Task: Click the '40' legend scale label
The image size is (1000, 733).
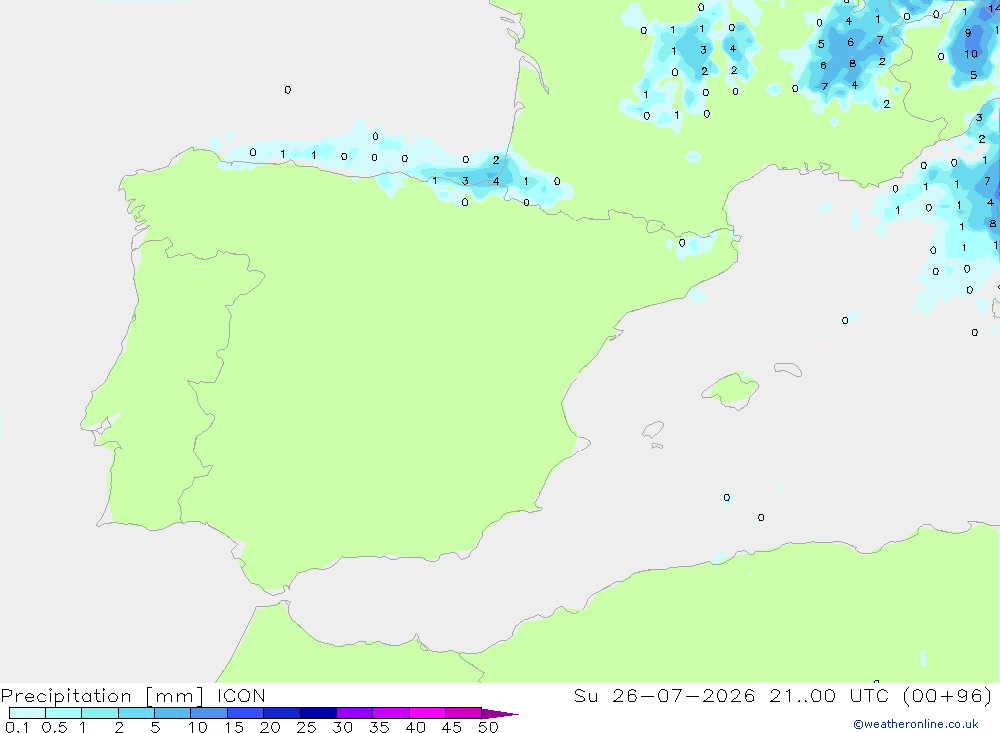Action: click(415, 727)
